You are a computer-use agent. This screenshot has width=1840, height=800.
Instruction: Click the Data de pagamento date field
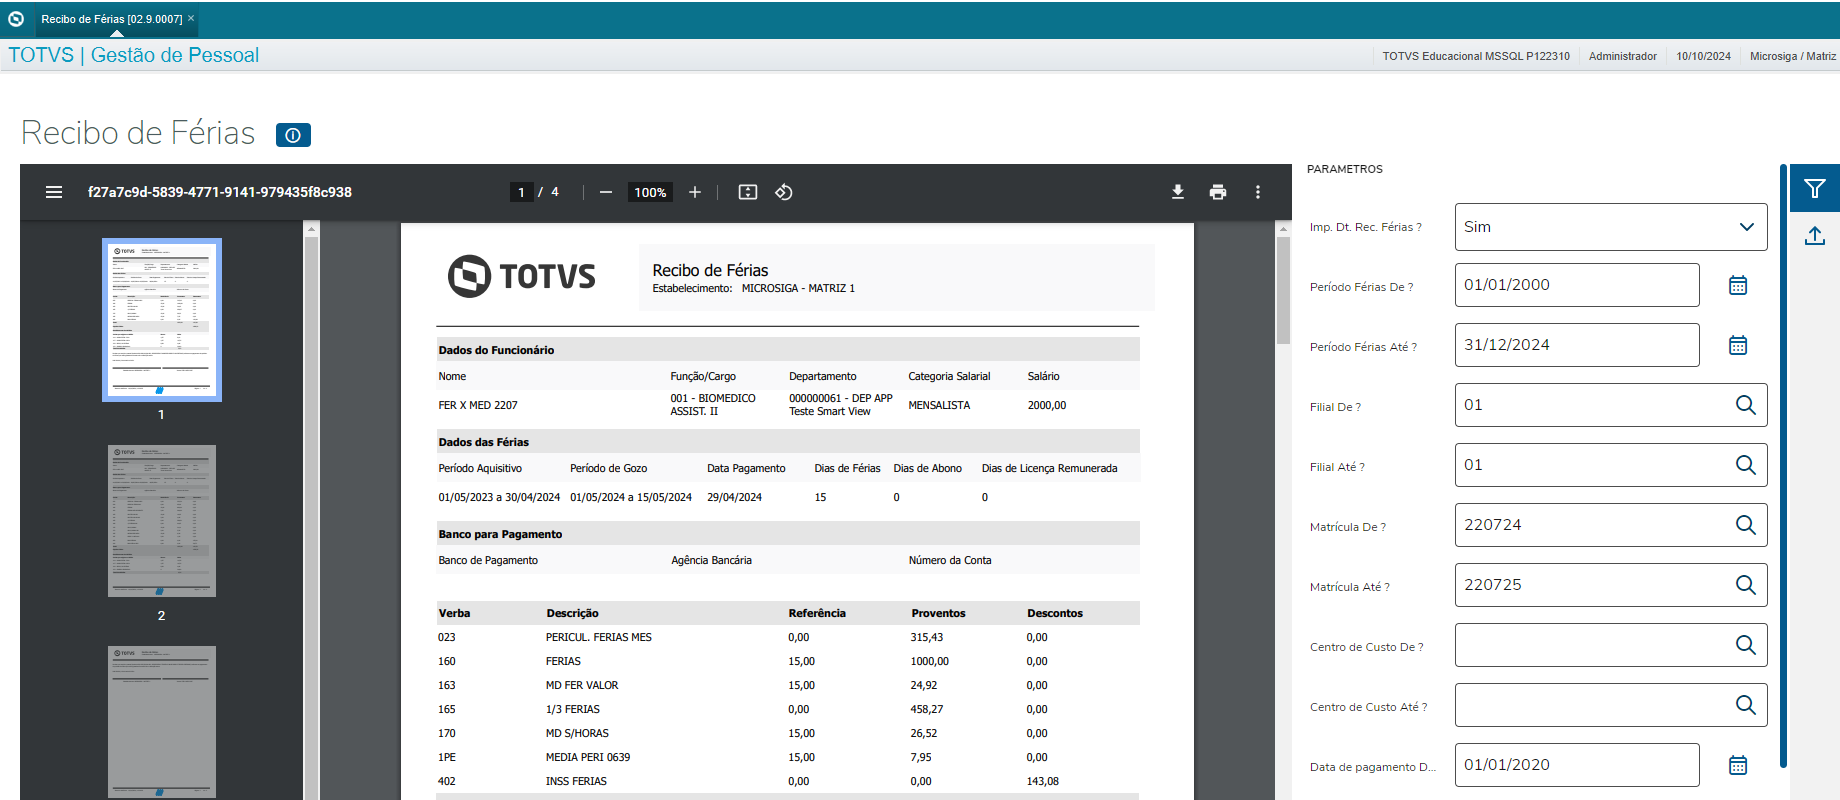click(x=1577, y=765)
